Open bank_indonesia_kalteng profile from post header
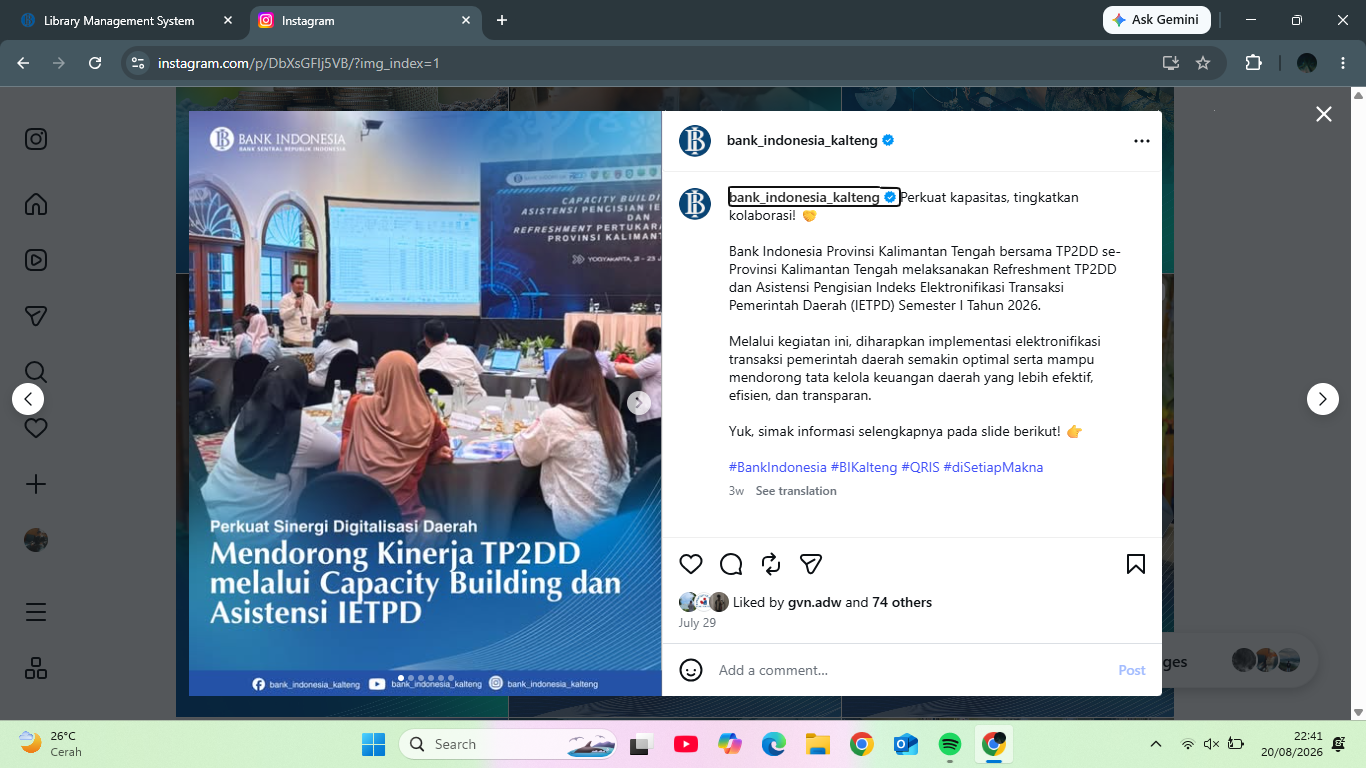The image size is (1366, 768). [802, 141]
